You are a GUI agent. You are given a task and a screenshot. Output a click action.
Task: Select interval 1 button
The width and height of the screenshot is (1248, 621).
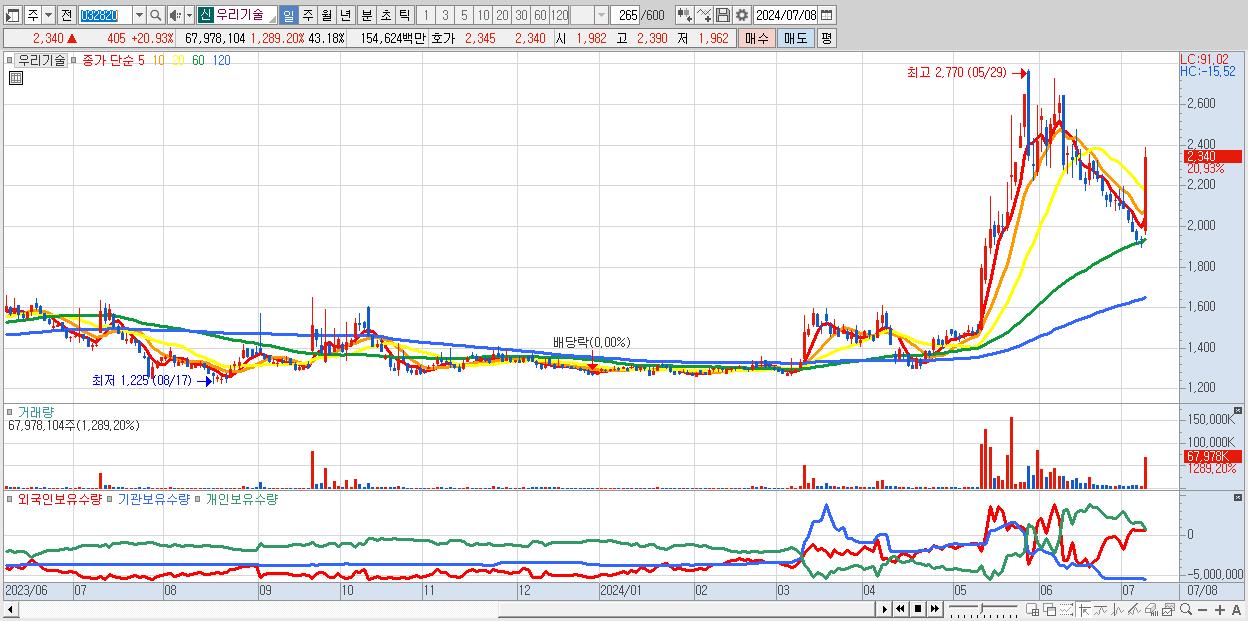point(426,15)
